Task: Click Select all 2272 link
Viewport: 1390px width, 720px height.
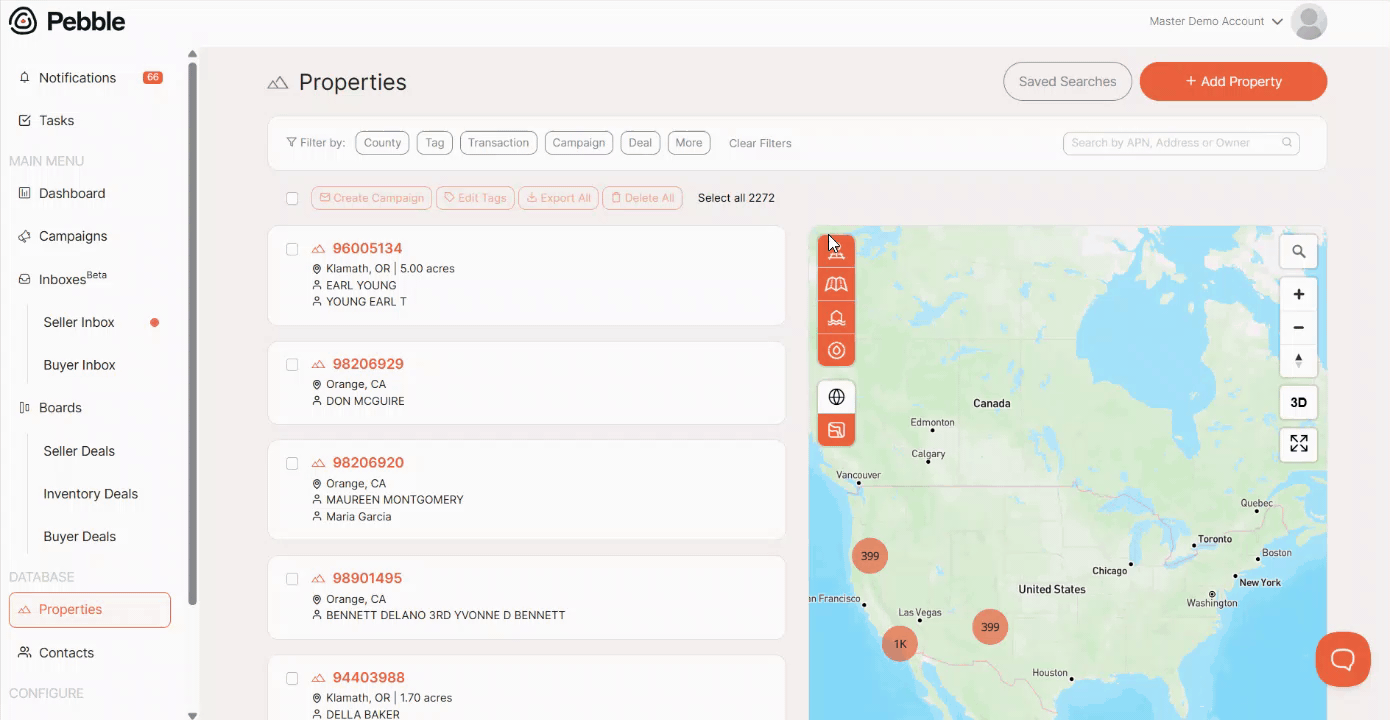Action: click(736, 198)
